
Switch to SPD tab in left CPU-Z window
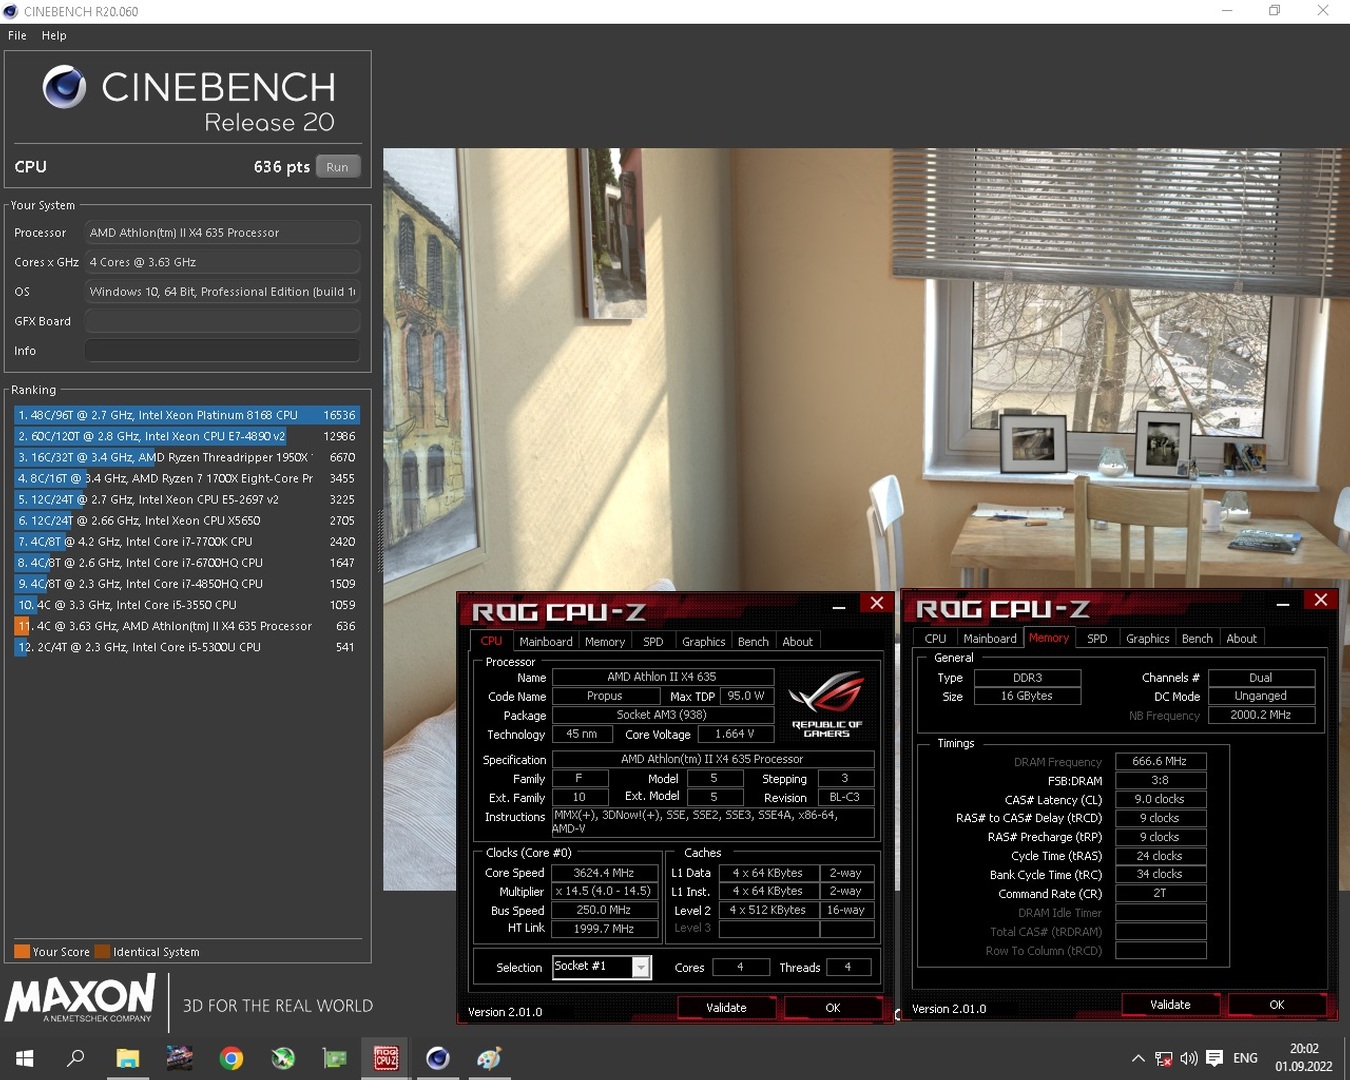pyautogui.click(x=653, y=642)
